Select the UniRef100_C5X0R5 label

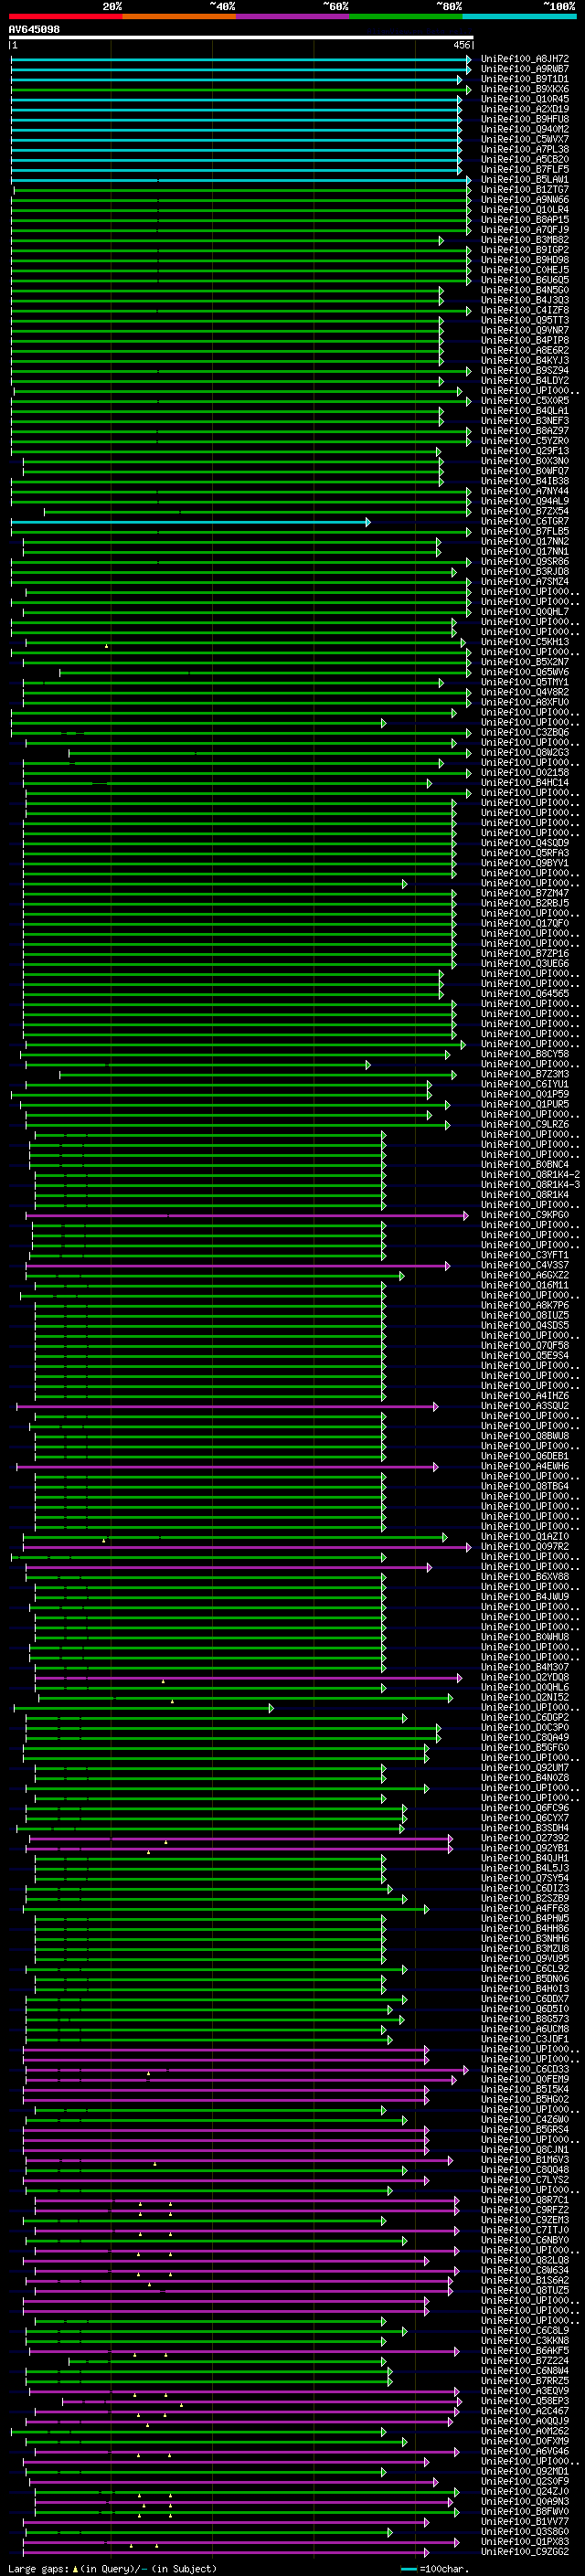(525, 401)
